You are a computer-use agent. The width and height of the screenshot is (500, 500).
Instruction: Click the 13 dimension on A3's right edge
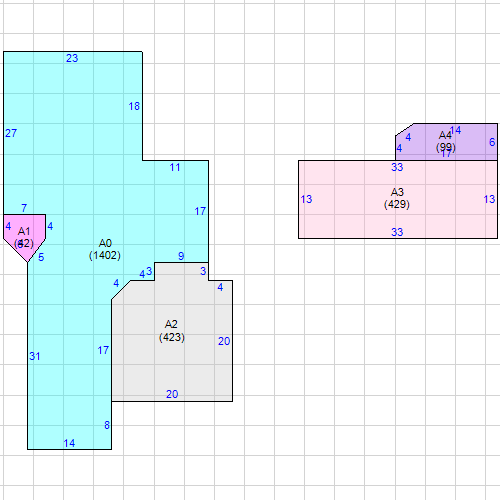[489, 199]
